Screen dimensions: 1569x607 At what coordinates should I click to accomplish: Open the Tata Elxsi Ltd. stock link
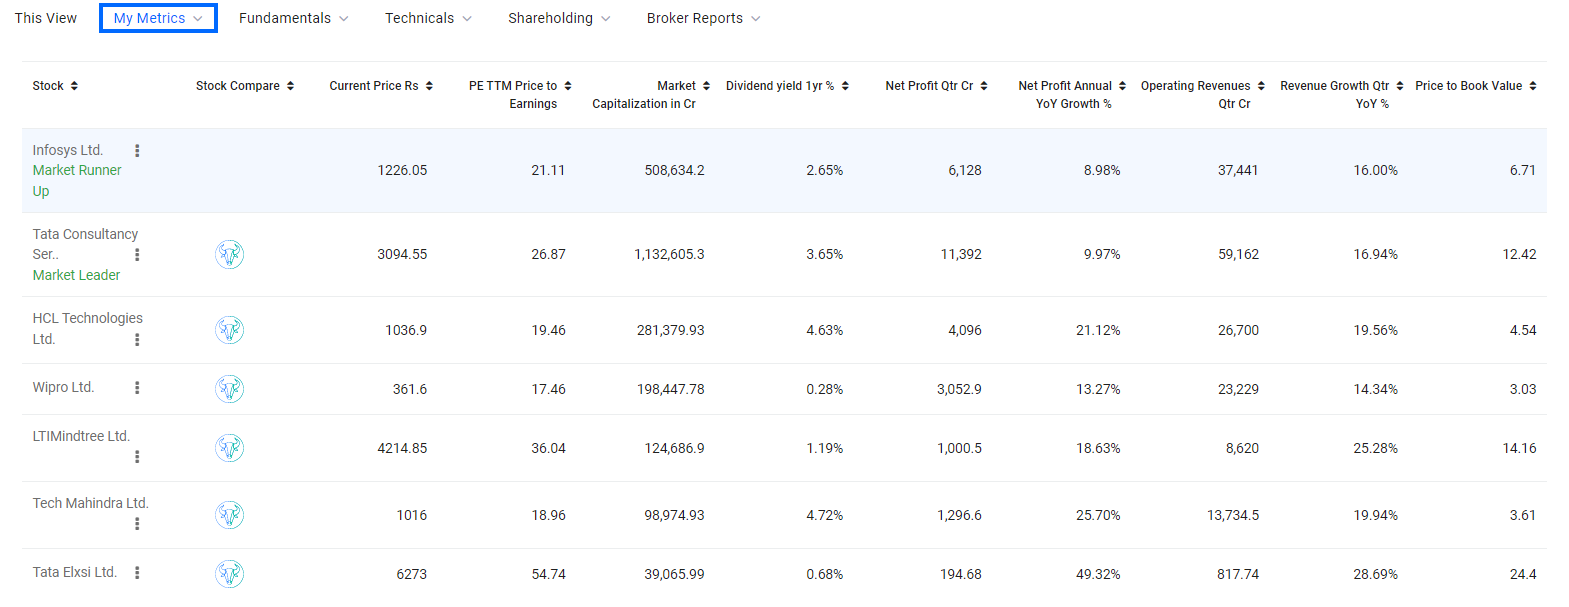click(x=75, y=572)
